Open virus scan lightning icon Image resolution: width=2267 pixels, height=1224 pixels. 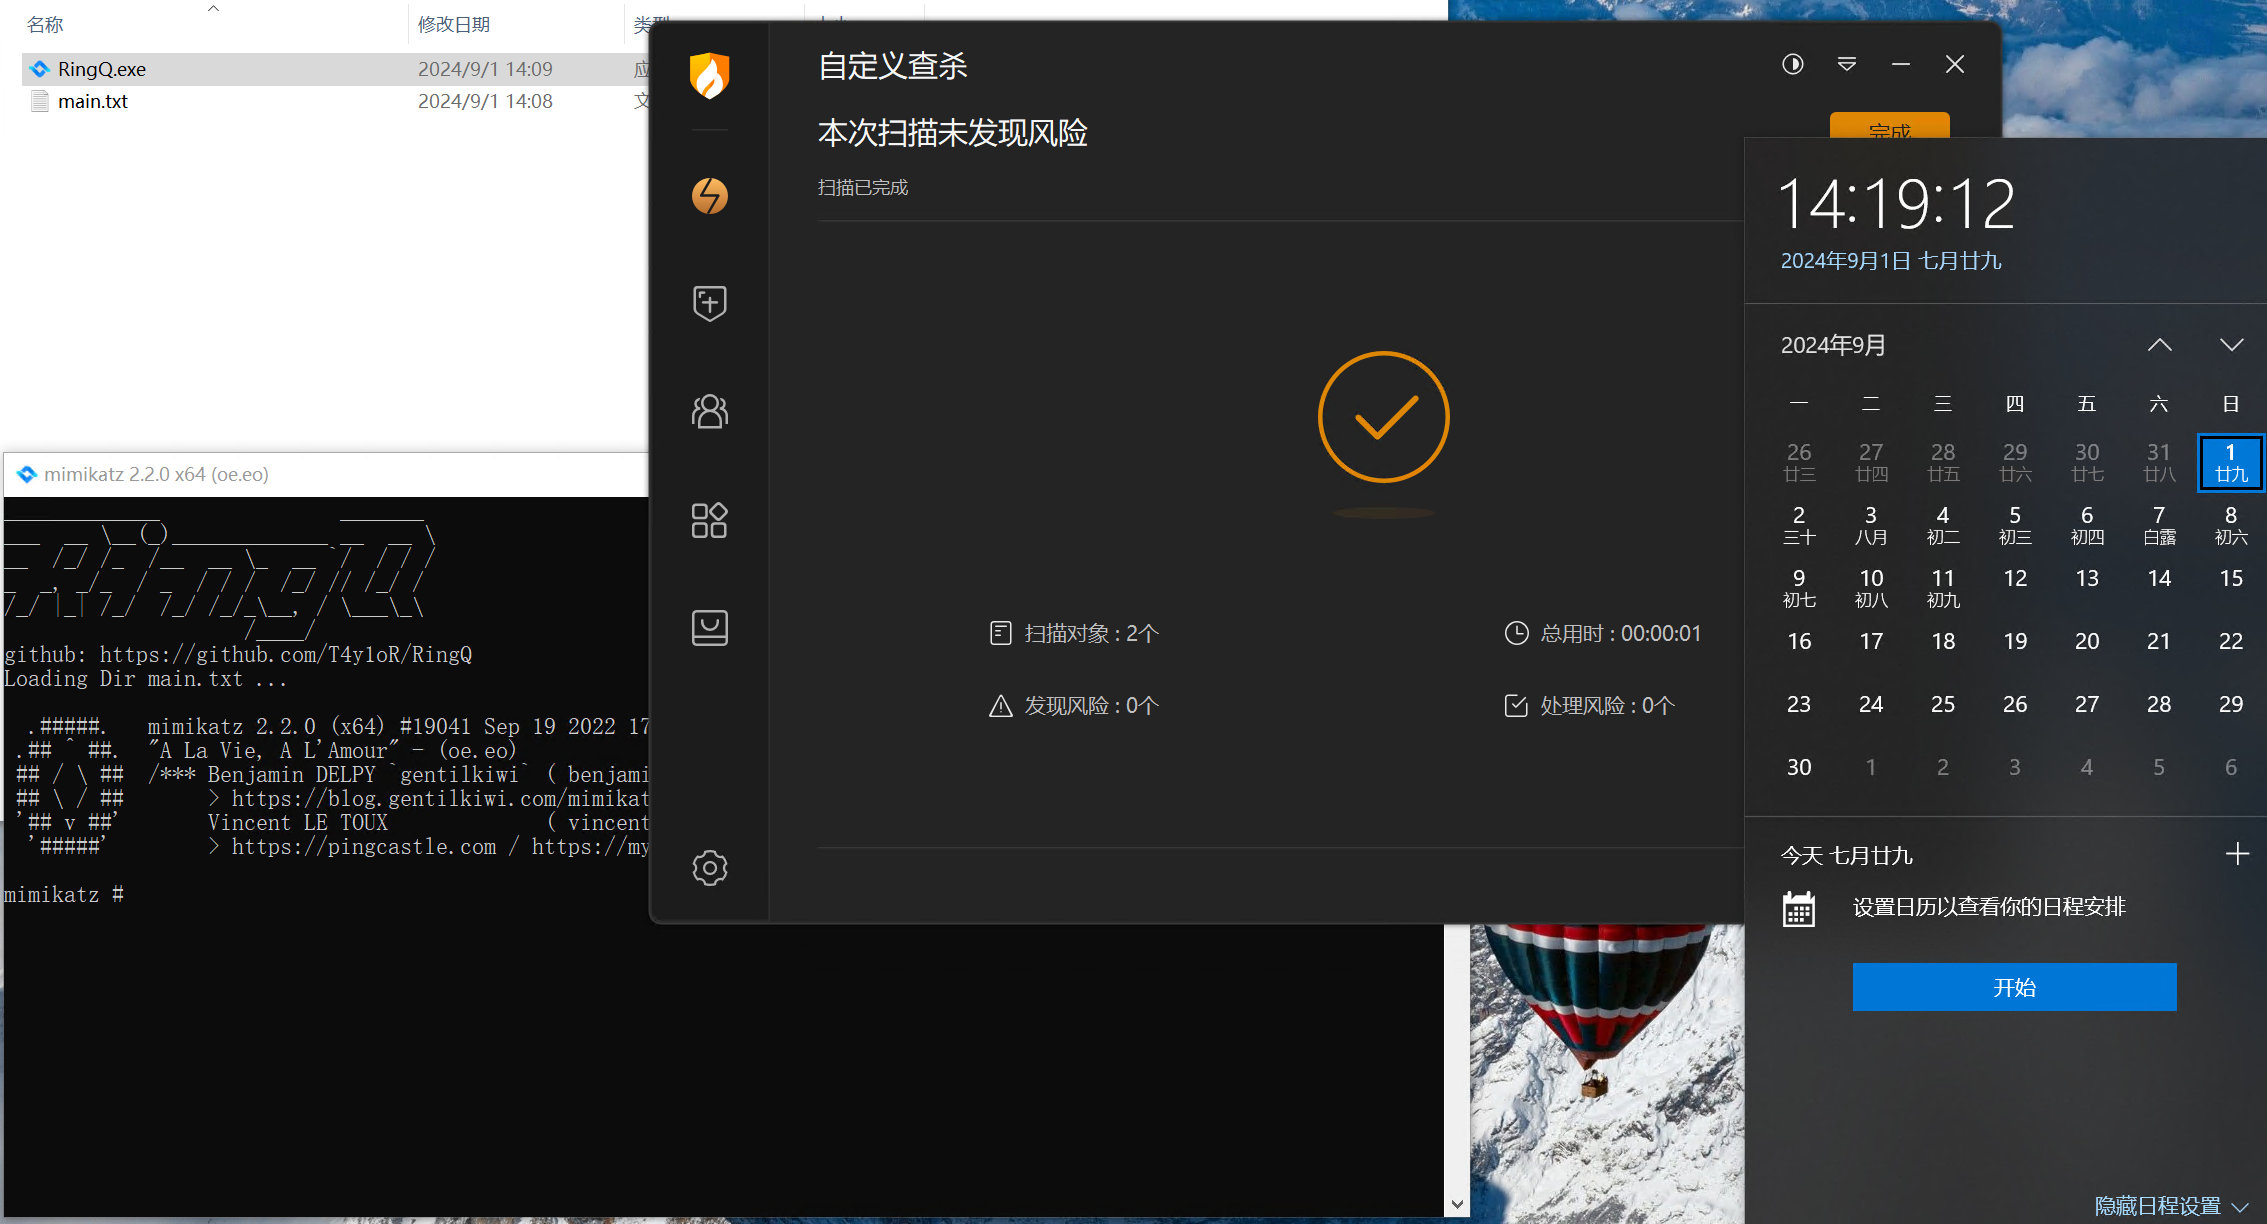click(x=709, y=196)
